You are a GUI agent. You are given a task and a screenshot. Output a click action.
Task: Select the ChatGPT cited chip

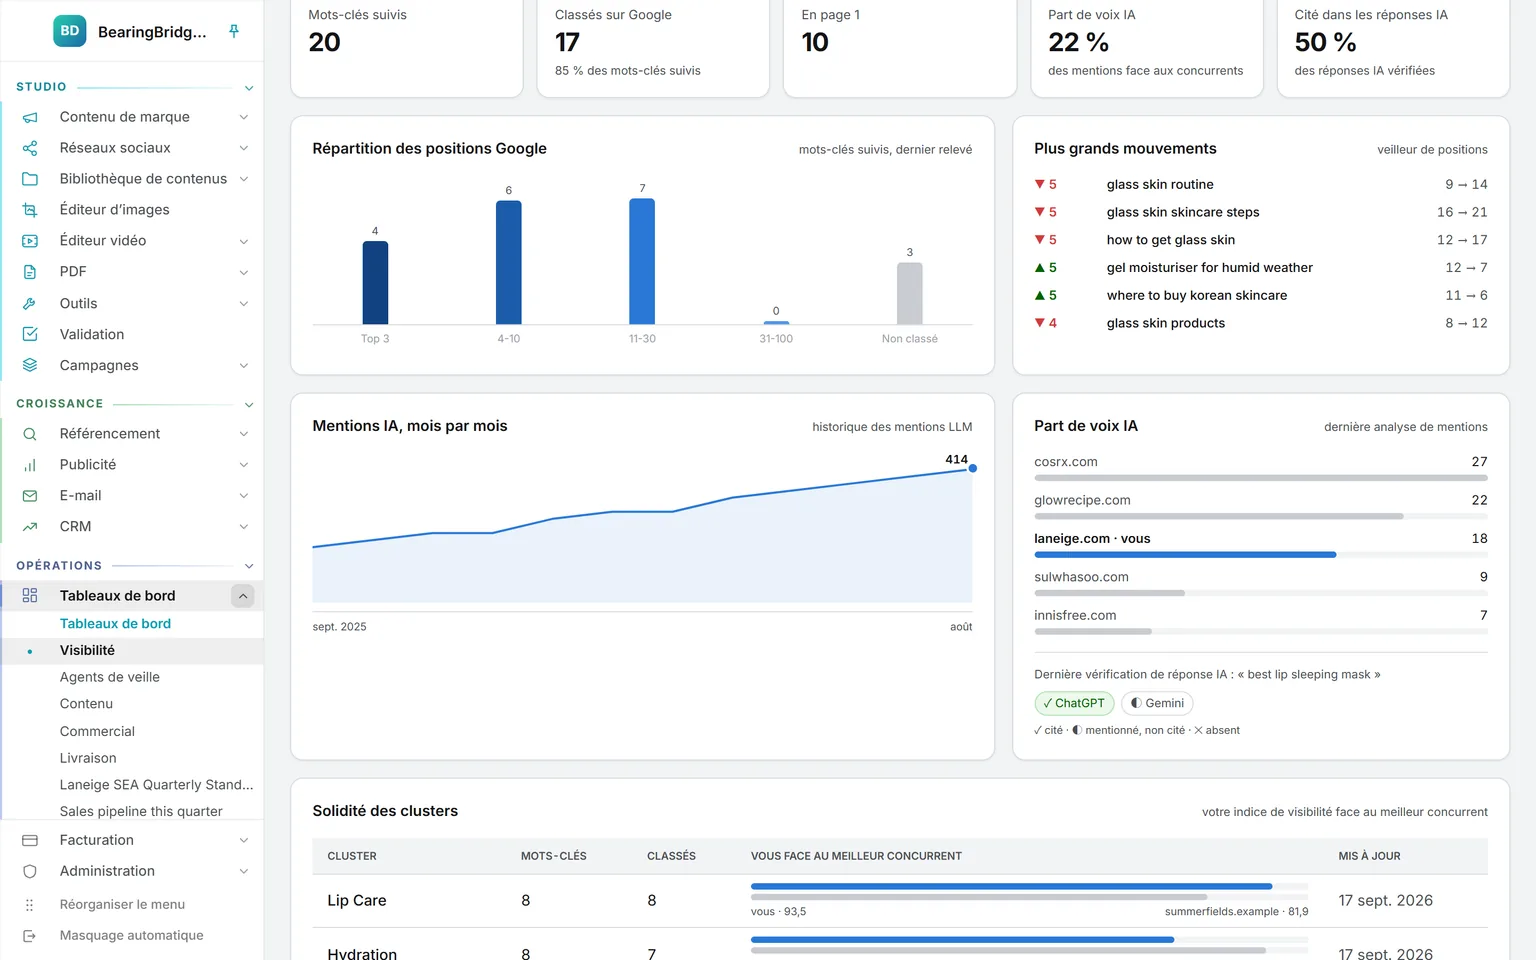pyautogui.click(x=1074, y=703)
